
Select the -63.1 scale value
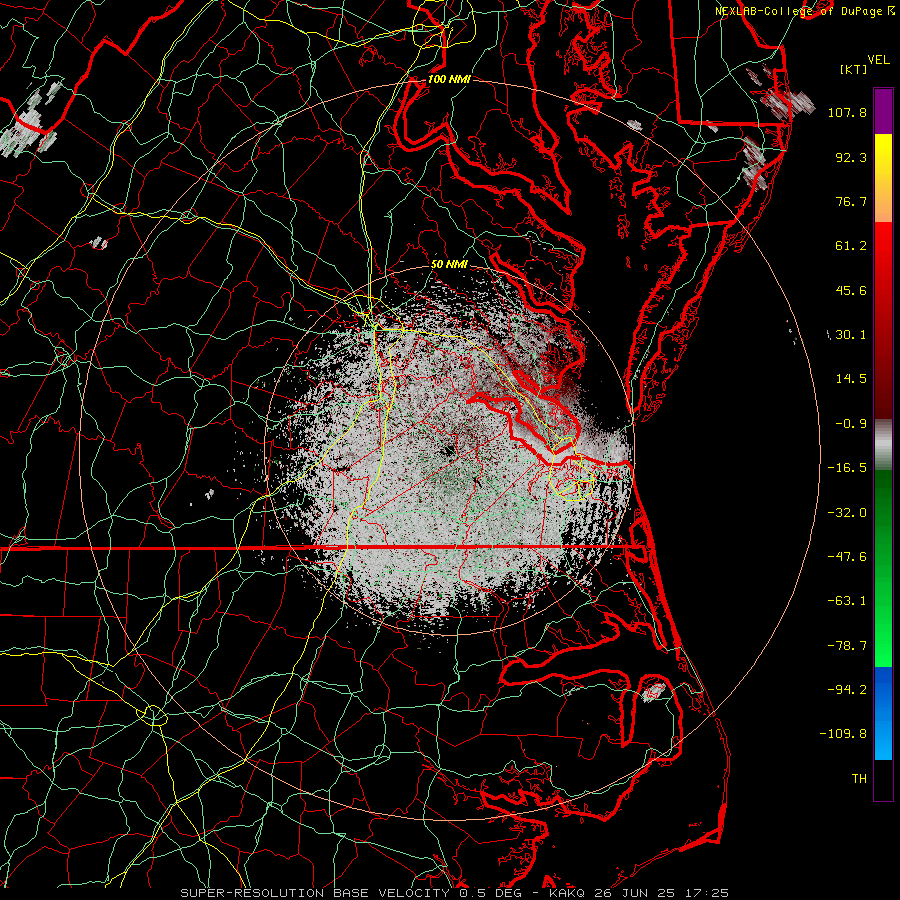[847, 601]
